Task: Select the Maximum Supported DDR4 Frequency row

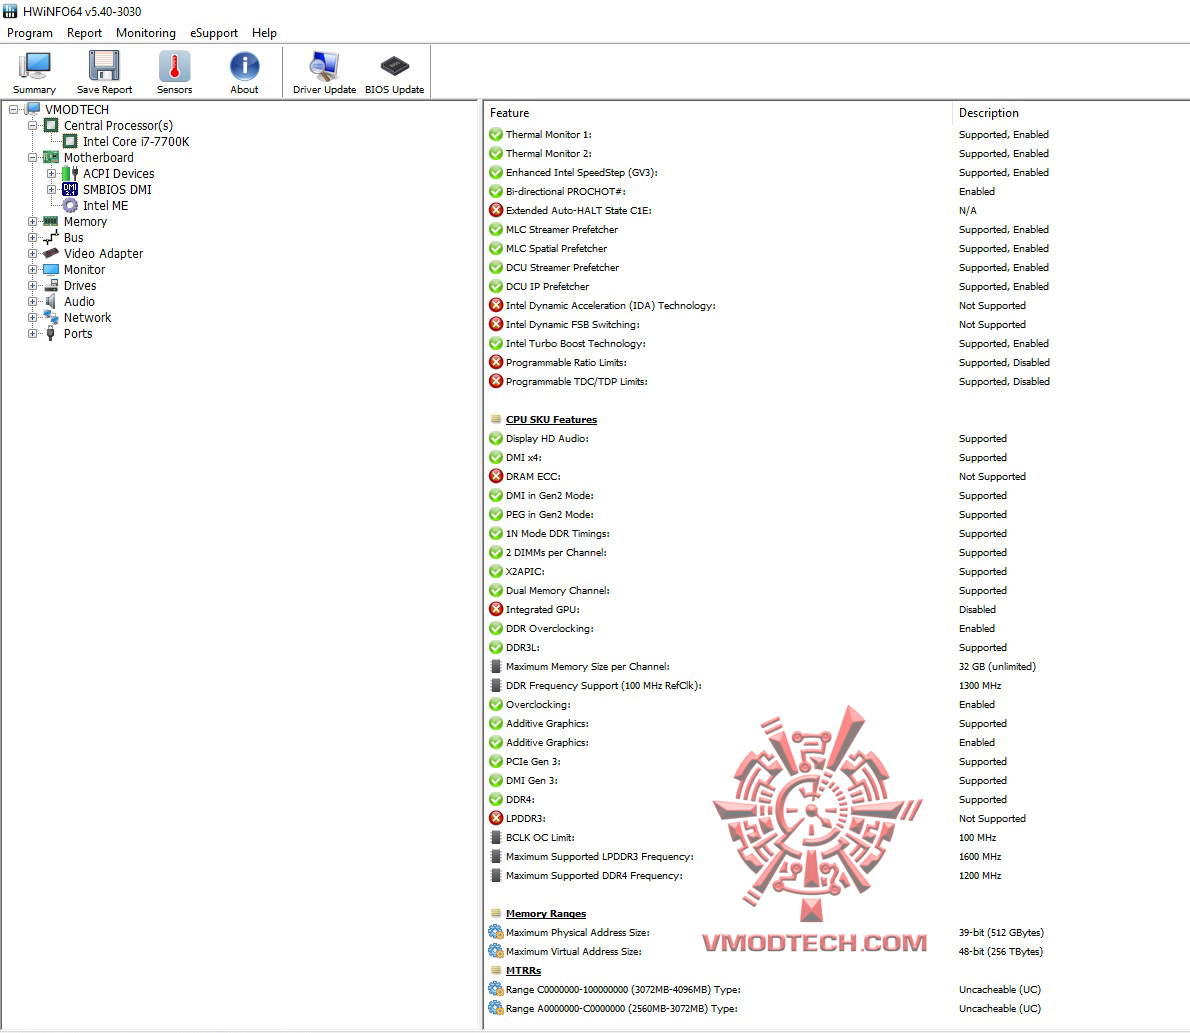Action: click(x=835, y=875)
